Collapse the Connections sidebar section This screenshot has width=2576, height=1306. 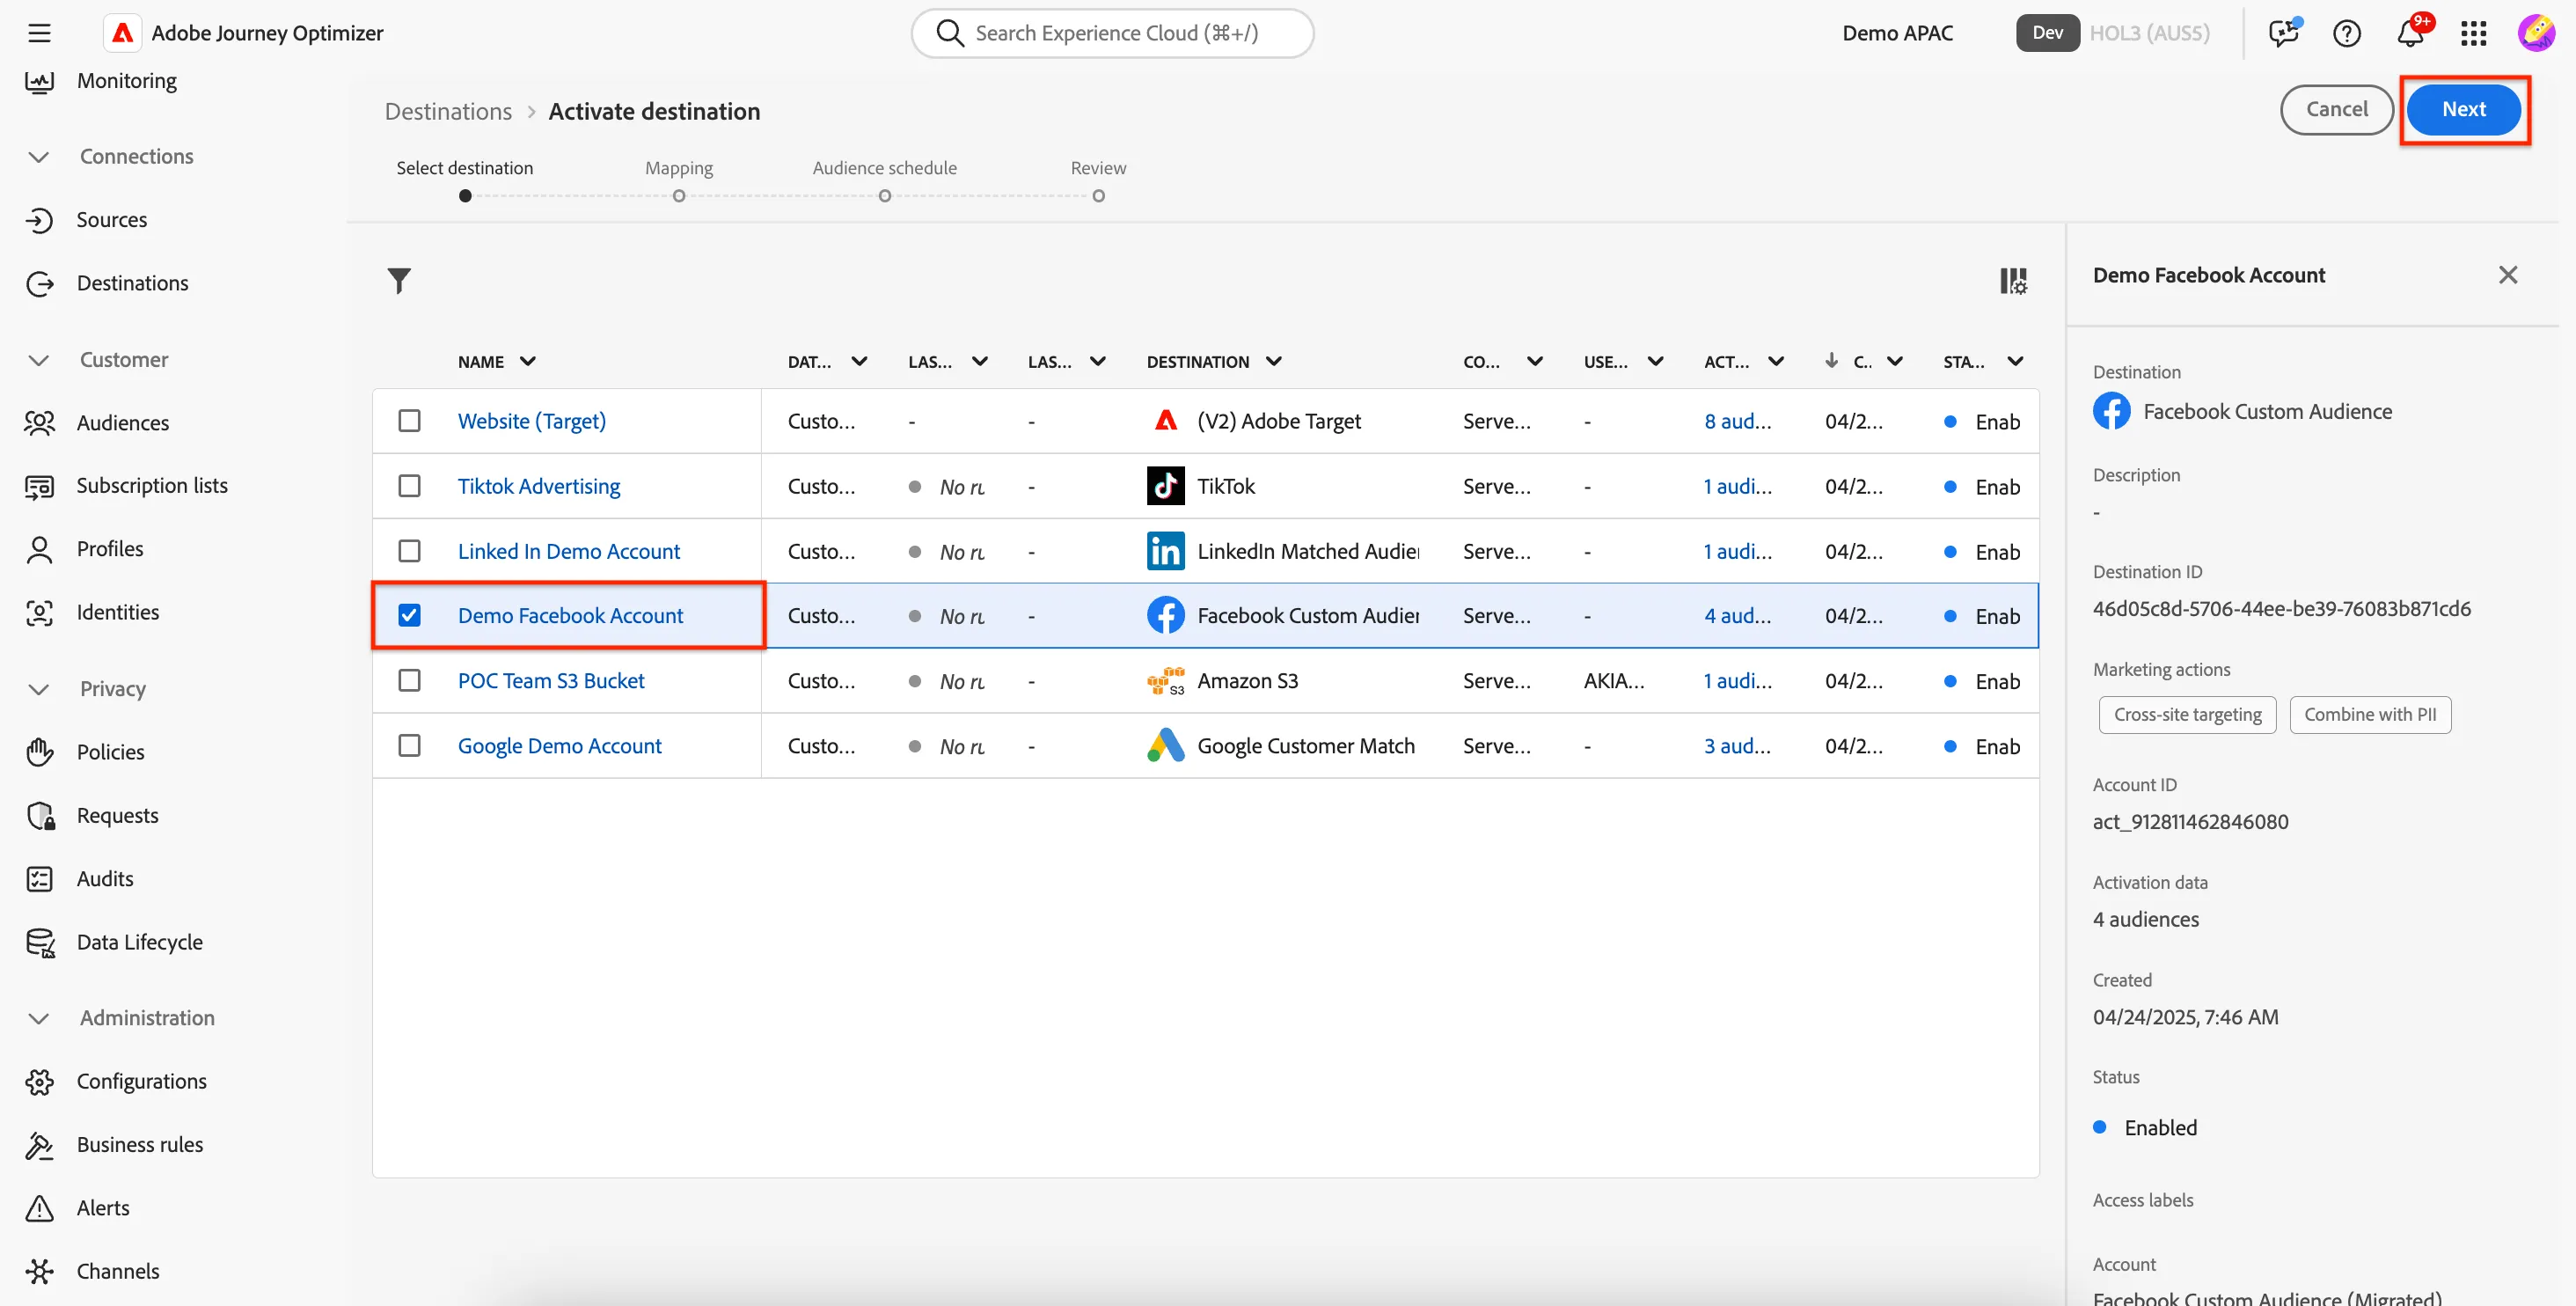[38, 157]
